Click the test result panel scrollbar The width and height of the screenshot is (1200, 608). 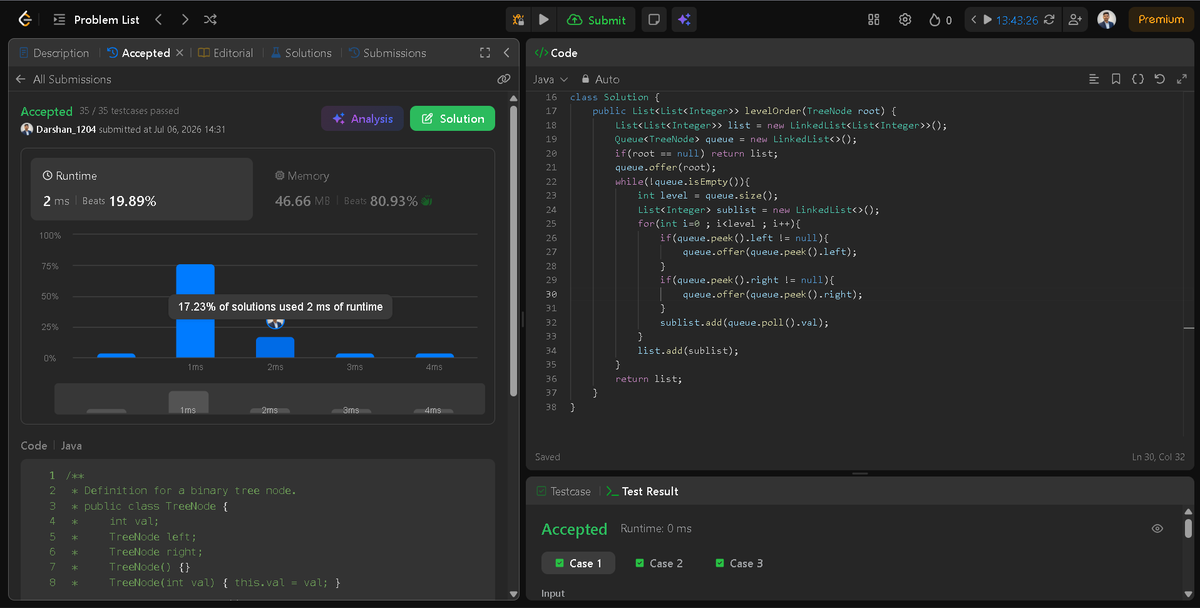click(1188, 530)
